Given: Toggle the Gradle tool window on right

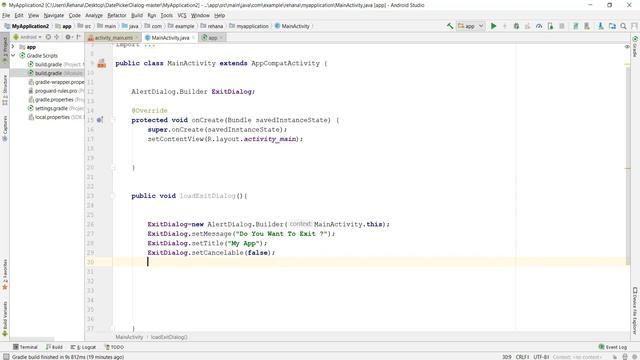Looking at the screenshot, I should point(635,47).
